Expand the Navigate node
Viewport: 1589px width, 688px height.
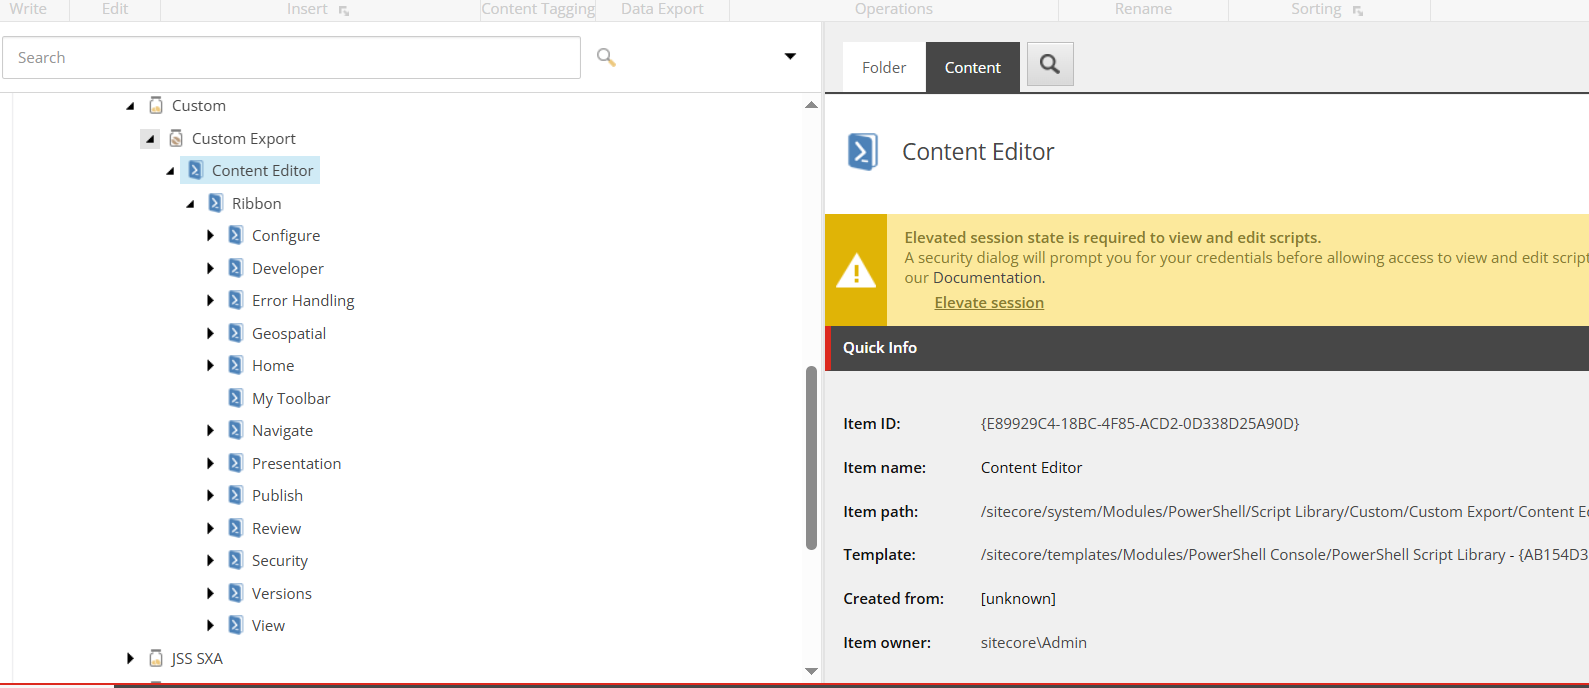pos(210,430)
